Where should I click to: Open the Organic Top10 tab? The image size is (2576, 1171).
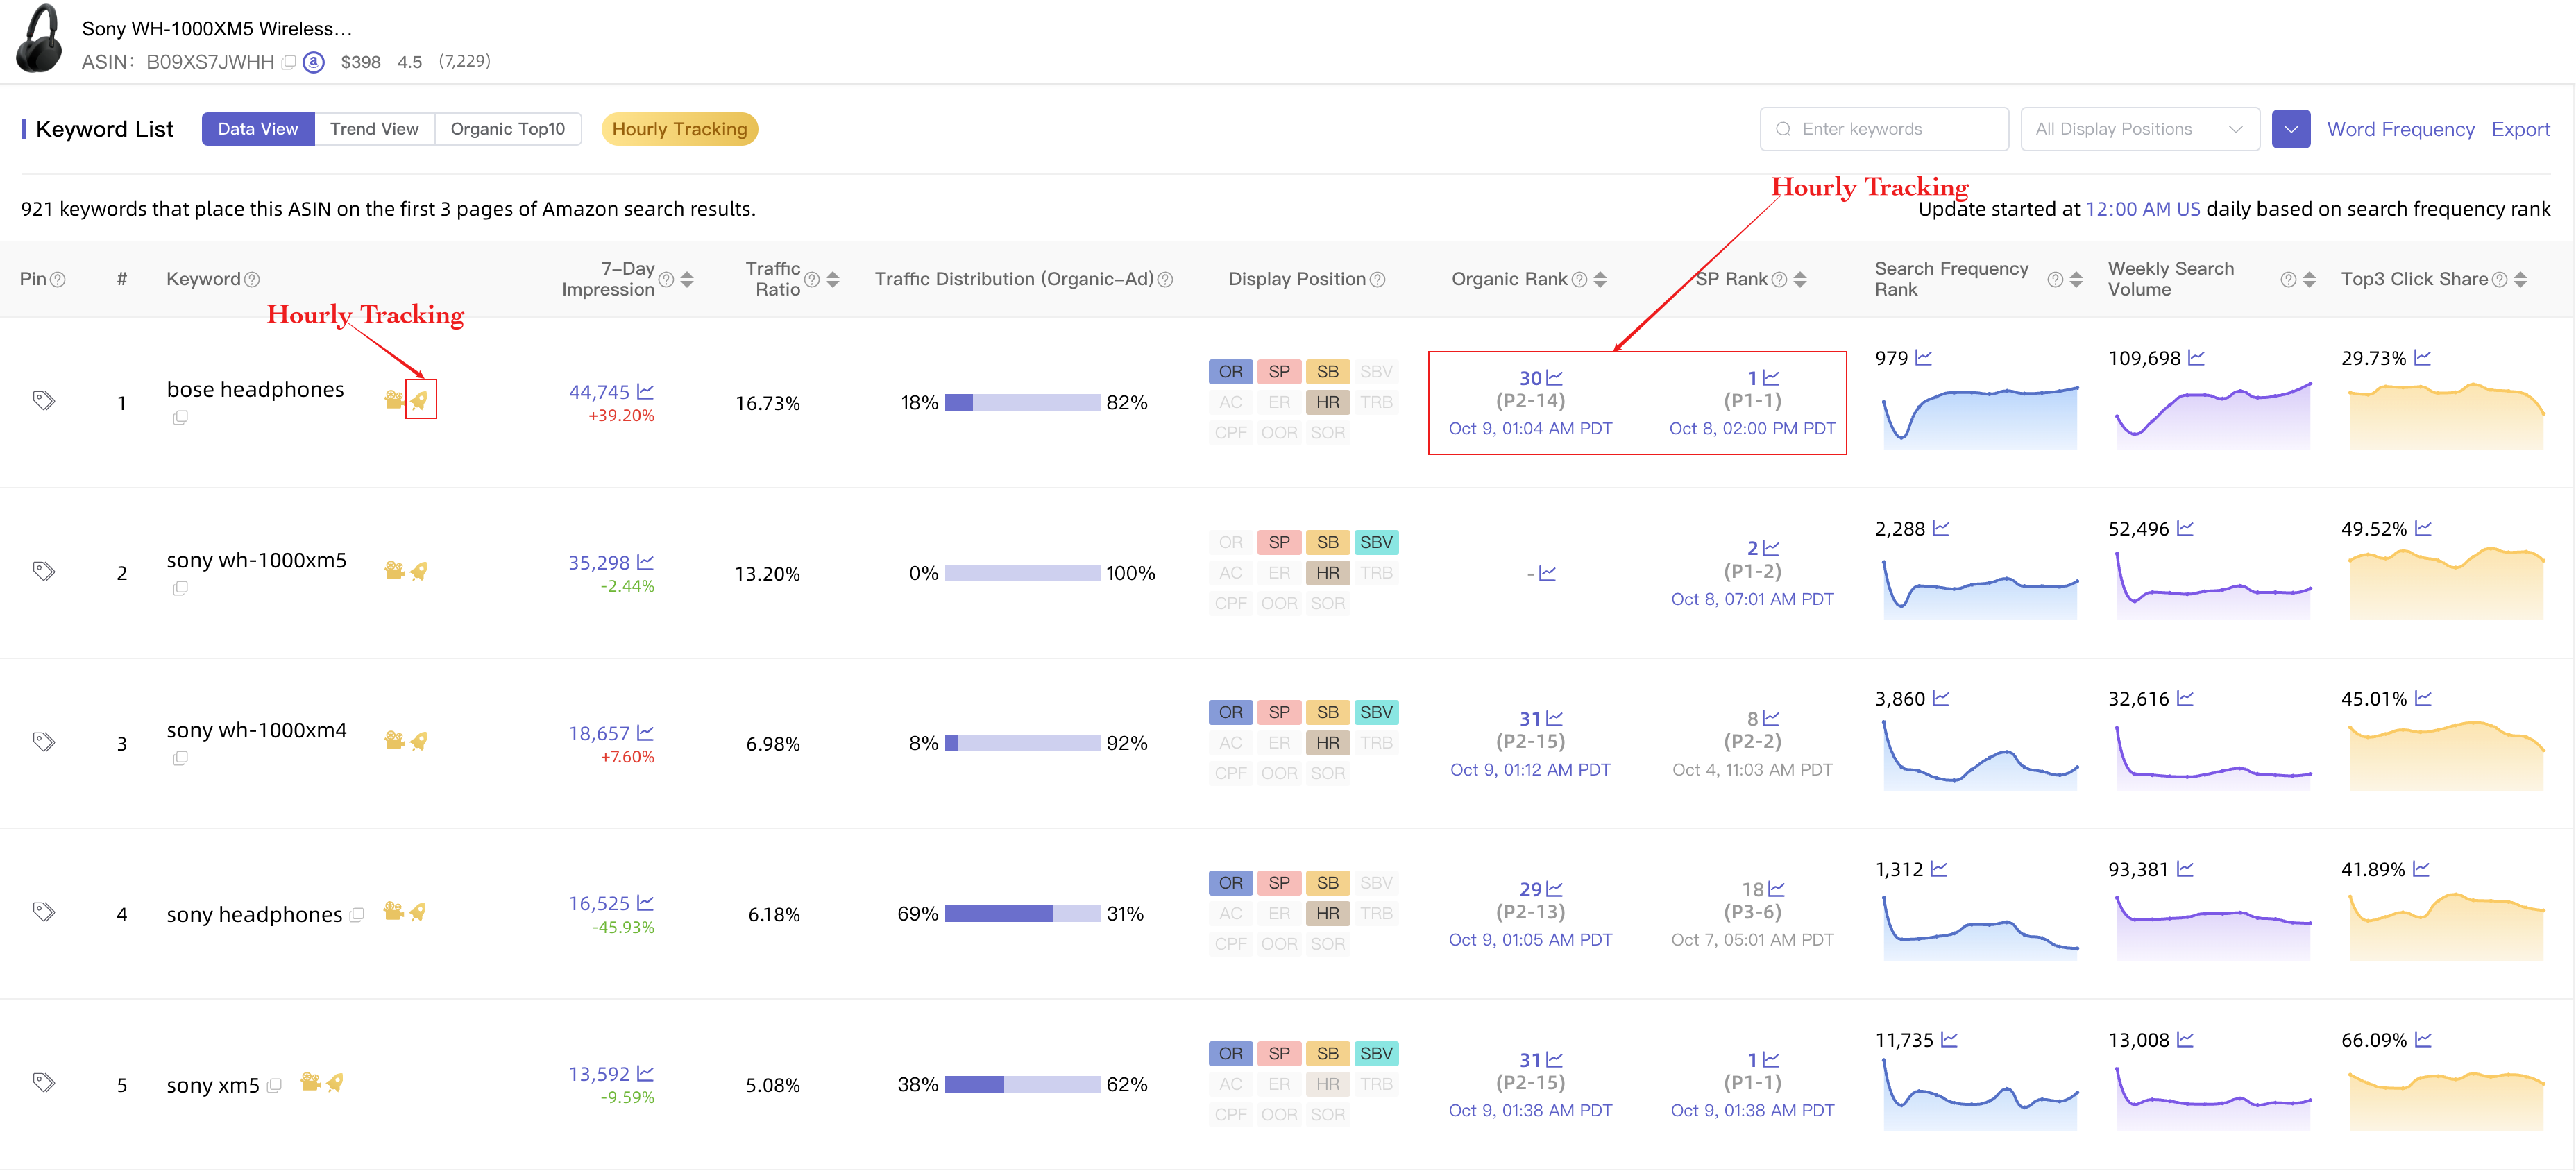click(508, 128)
